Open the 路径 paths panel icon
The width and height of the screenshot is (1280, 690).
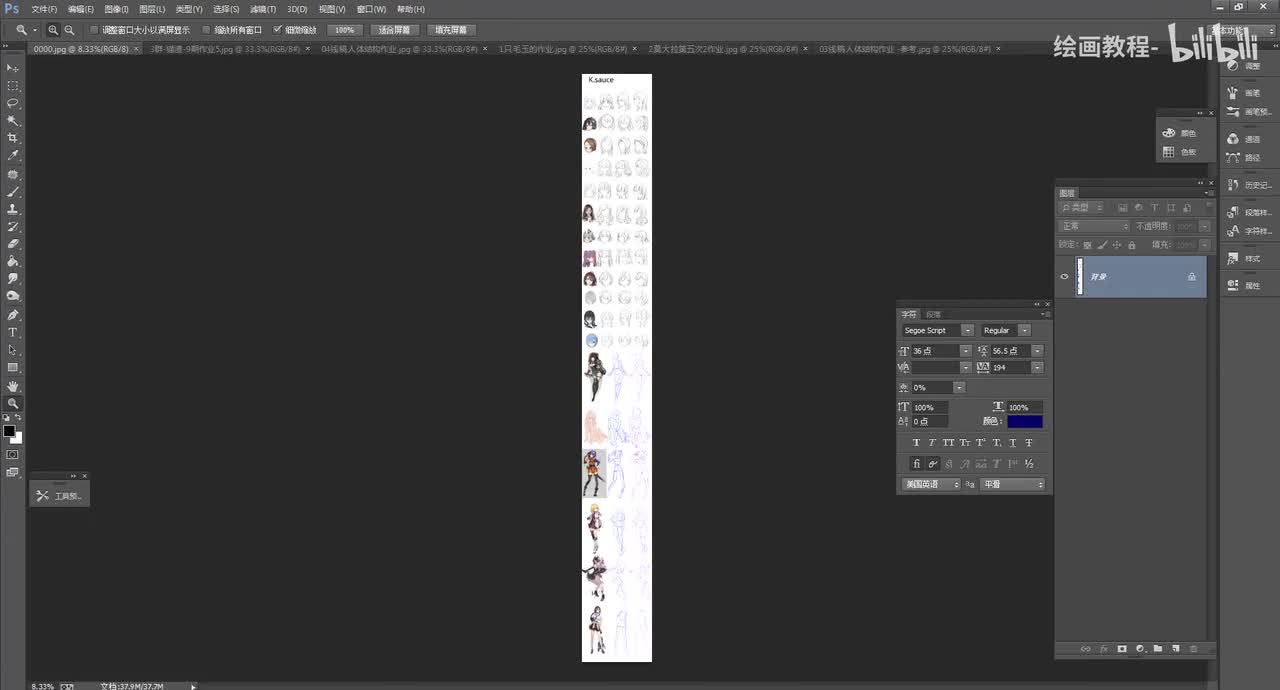point(1233,157)
